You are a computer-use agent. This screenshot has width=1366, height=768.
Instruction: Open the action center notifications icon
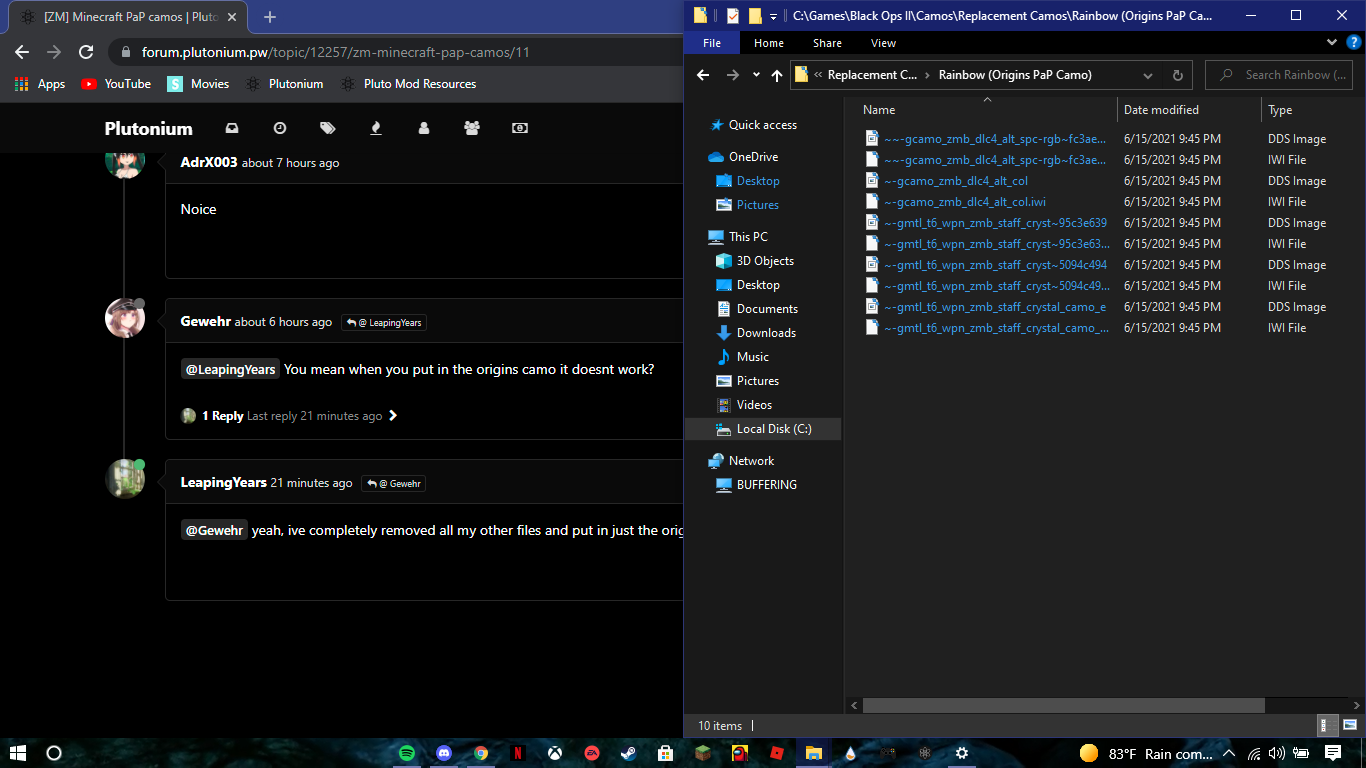tap(1333, 753)
